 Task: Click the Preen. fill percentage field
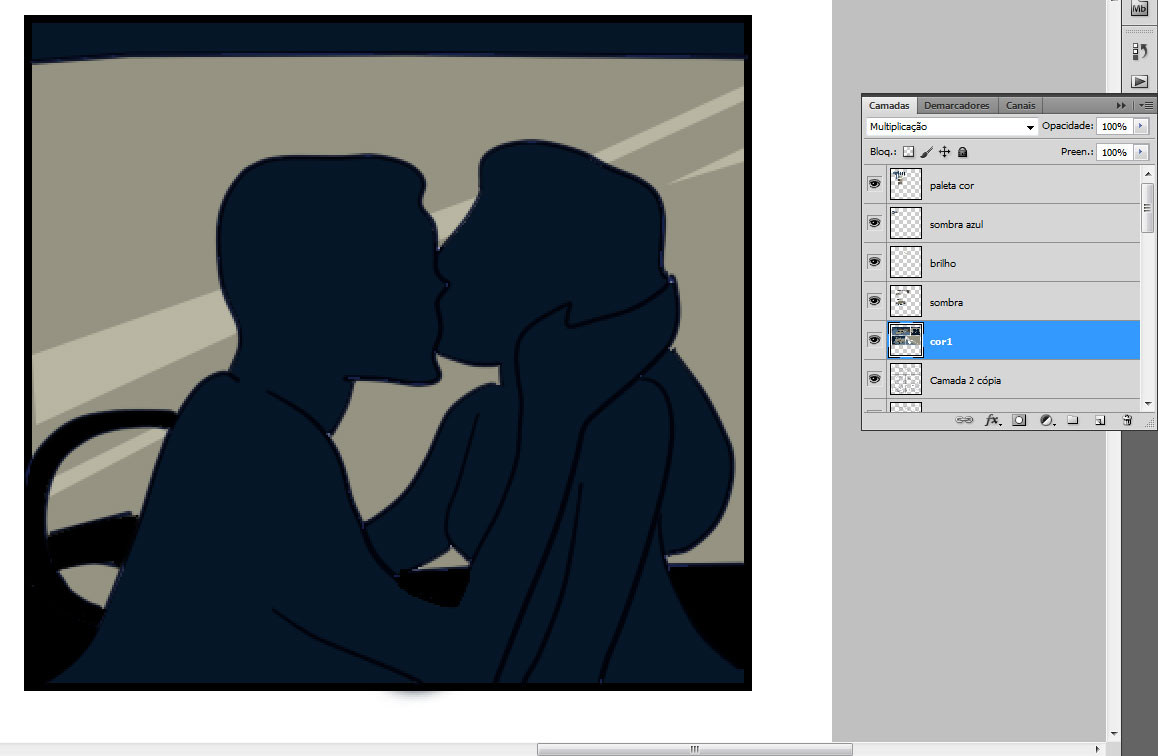click(x=1113, y=153)
